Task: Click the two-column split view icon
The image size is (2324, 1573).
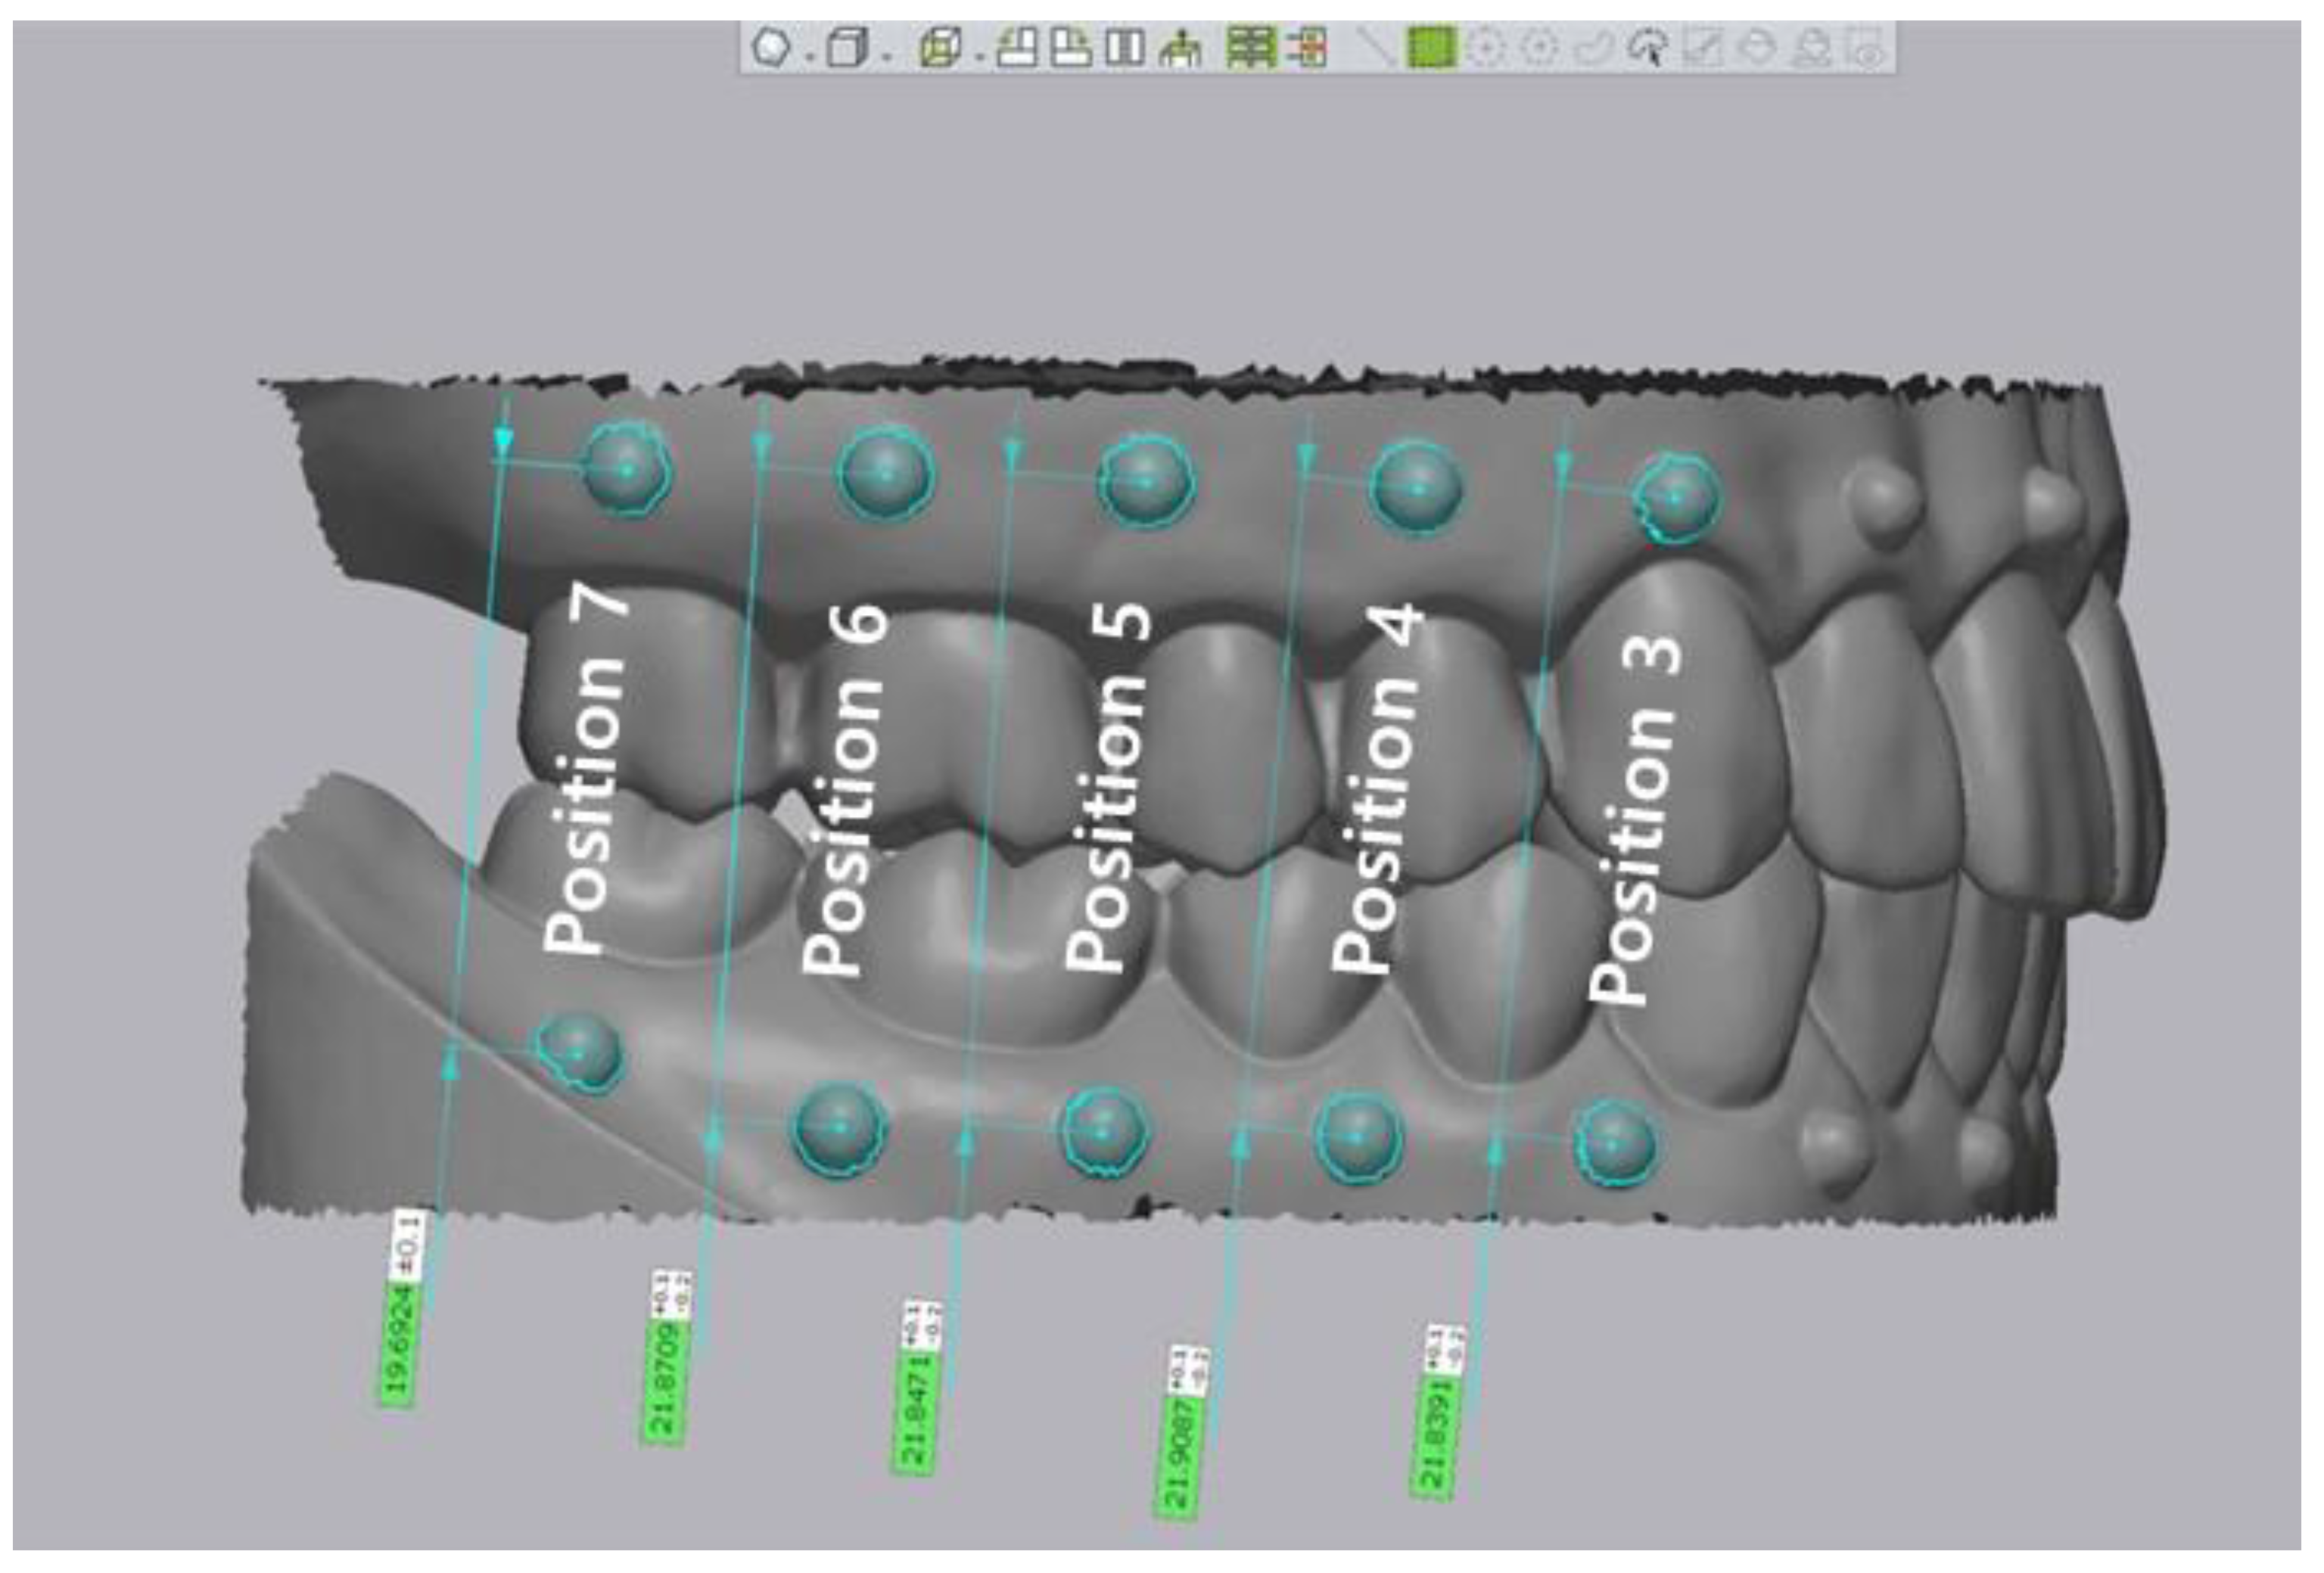Action: pos(1124,47)
